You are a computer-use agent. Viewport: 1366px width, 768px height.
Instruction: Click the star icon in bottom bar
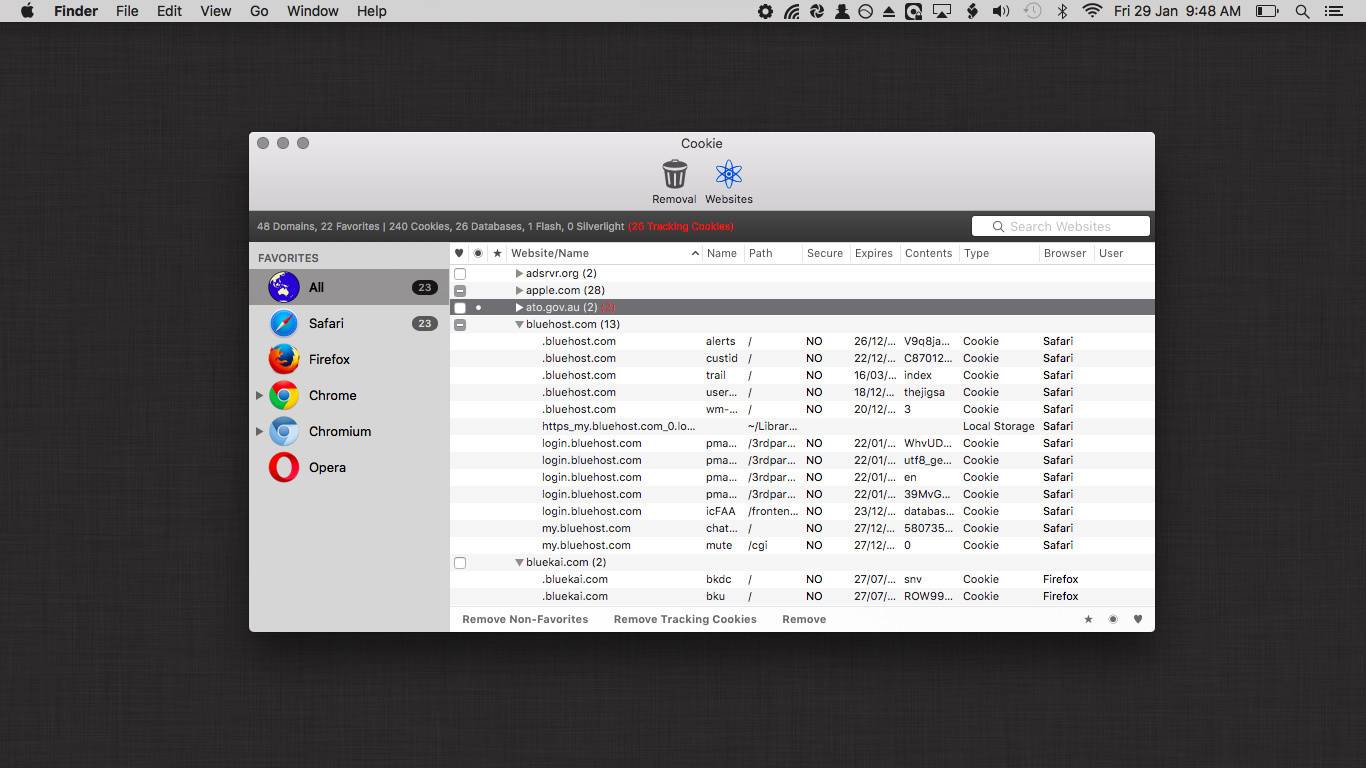click(x=1088, y=619)
